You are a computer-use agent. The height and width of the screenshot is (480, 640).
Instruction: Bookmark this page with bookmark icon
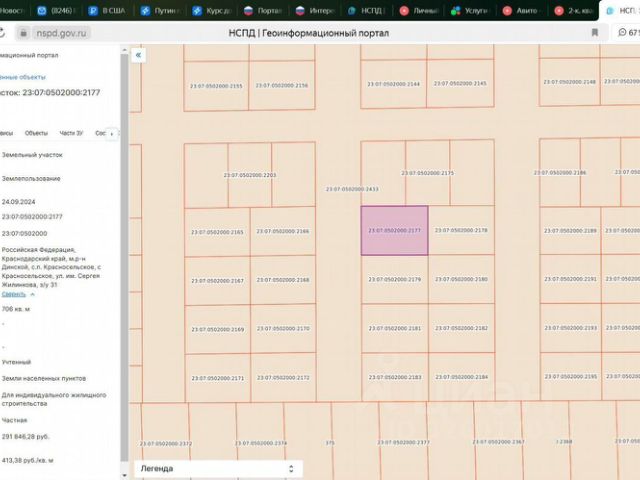tap(595, 33)
